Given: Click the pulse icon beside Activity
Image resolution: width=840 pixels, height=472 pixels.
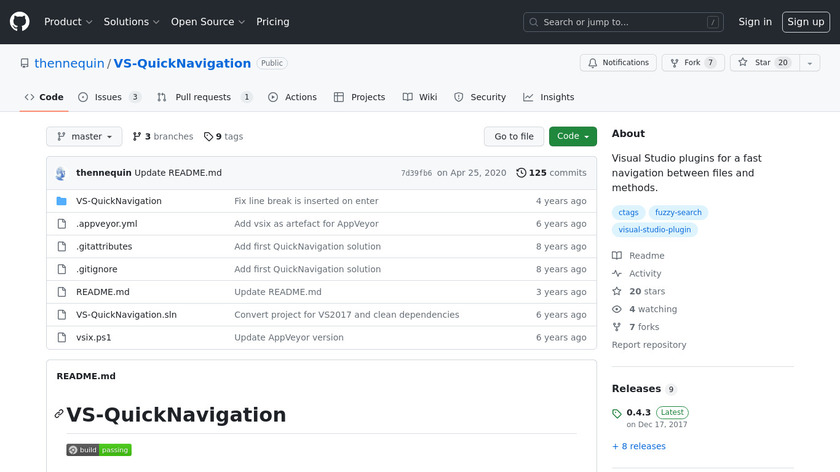Looking at the screenshot, I should click(x=617, y=273).
